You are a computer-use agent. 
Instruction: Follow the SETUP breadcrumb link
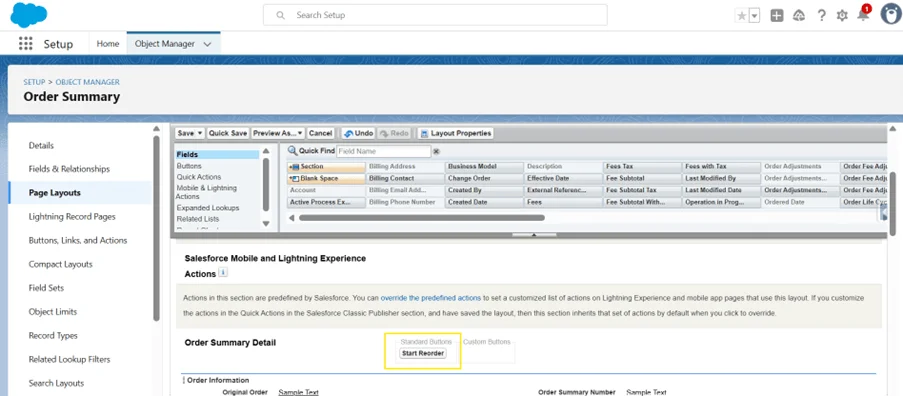pyautogui.click(x=34, y=82)
